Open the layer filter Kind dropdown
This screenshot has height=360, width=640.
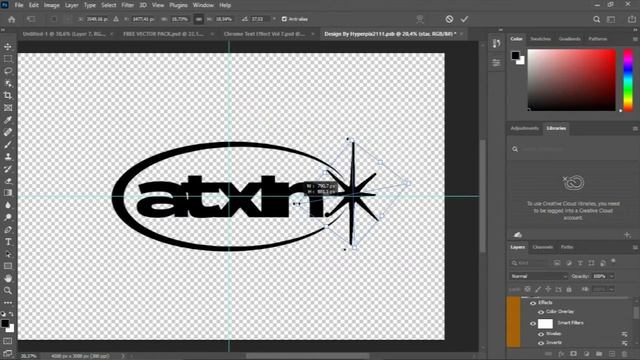[x=529, y=263]
